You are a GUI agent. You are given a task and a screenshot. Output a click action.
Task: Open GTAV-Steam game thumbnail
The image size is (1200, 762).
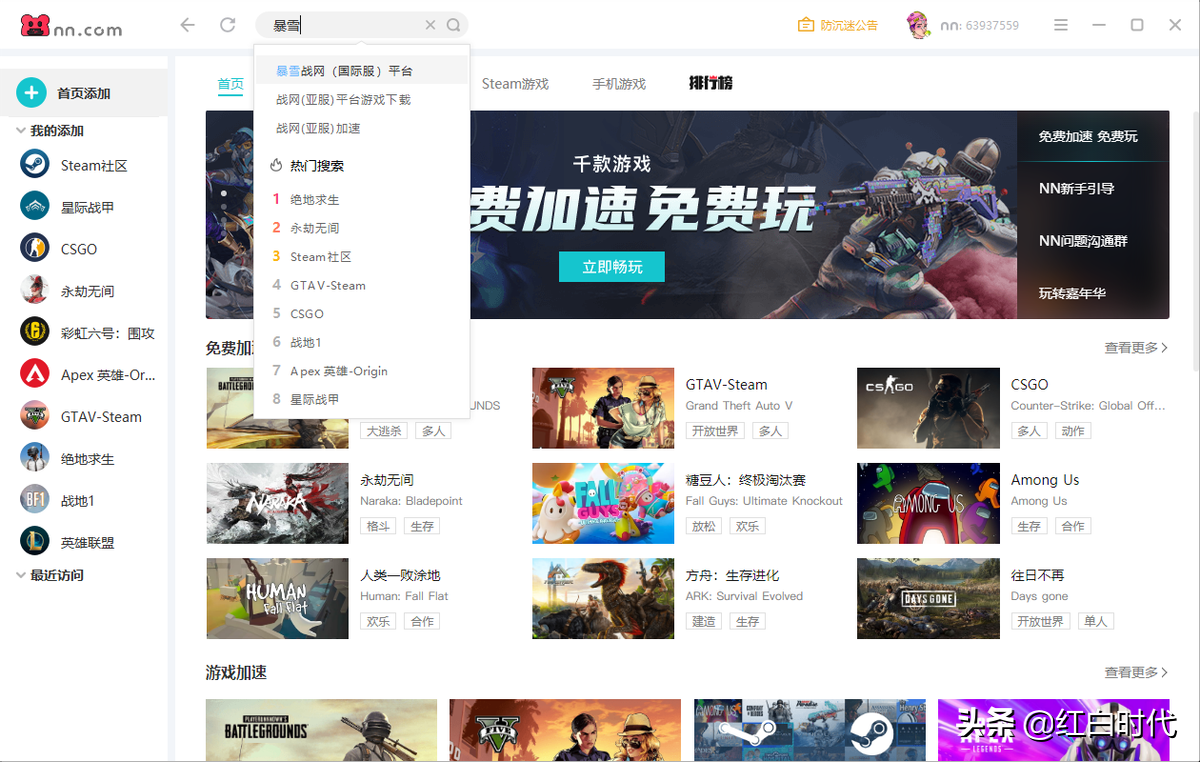[x=603, y=408]
